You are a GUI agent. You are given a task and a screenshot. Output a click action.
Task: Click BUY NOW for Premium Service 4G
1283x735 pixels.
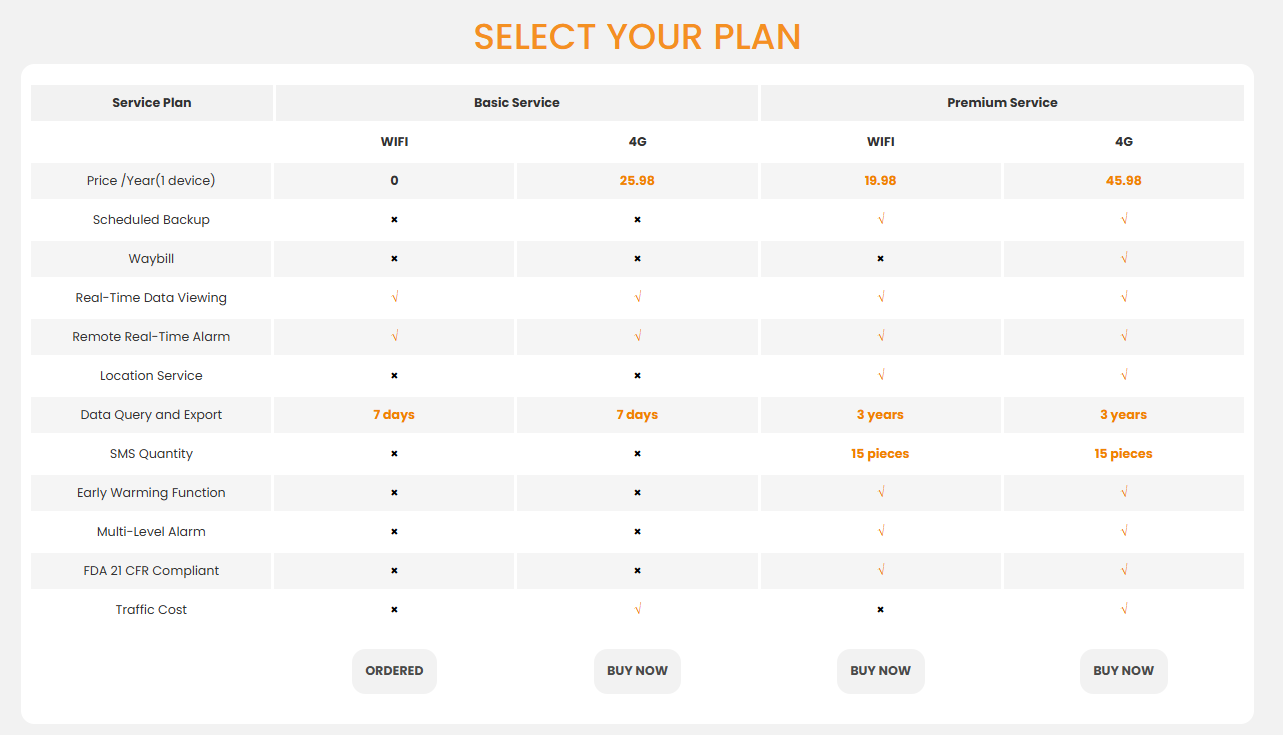(x=1123, y=671)
